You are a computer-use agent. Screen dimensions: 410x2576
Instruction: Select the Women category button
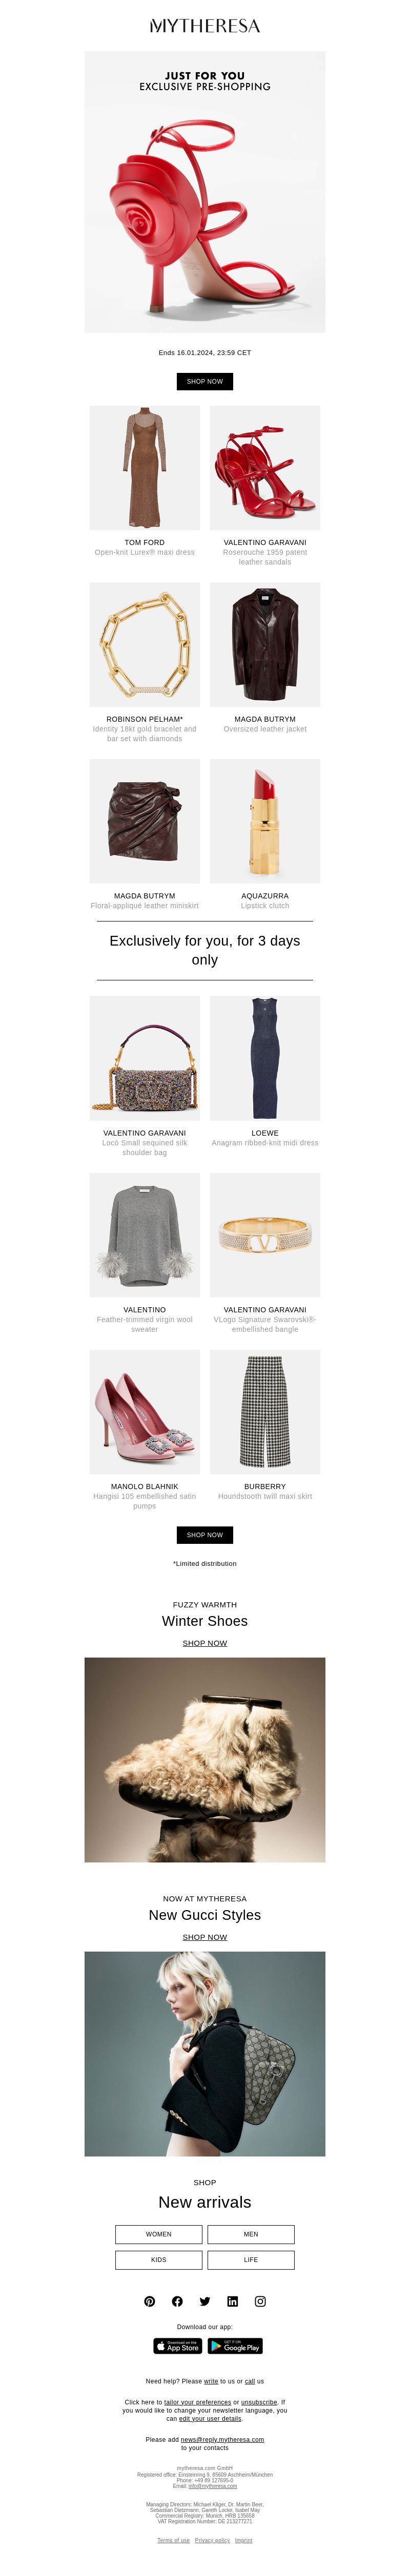159,2234
